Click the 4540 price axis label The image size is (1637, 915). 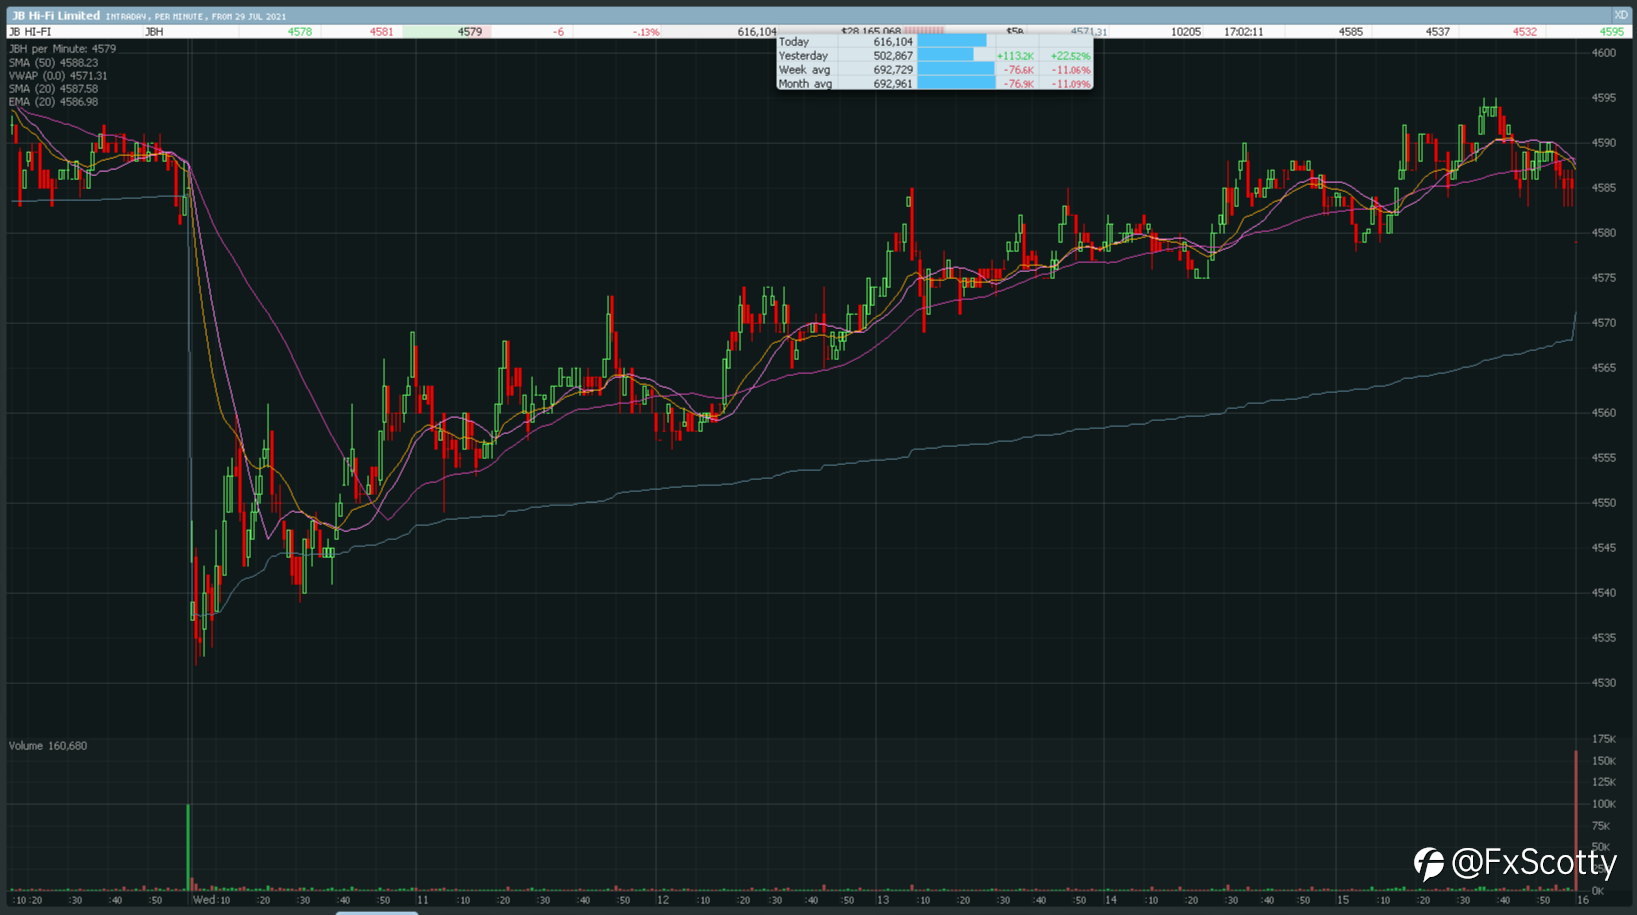click(x=1604, y=593)
